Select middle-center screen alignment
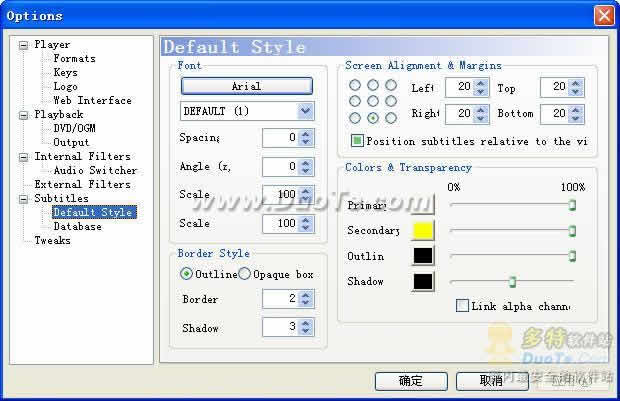The image size is (620, 401). click(373, 101)
